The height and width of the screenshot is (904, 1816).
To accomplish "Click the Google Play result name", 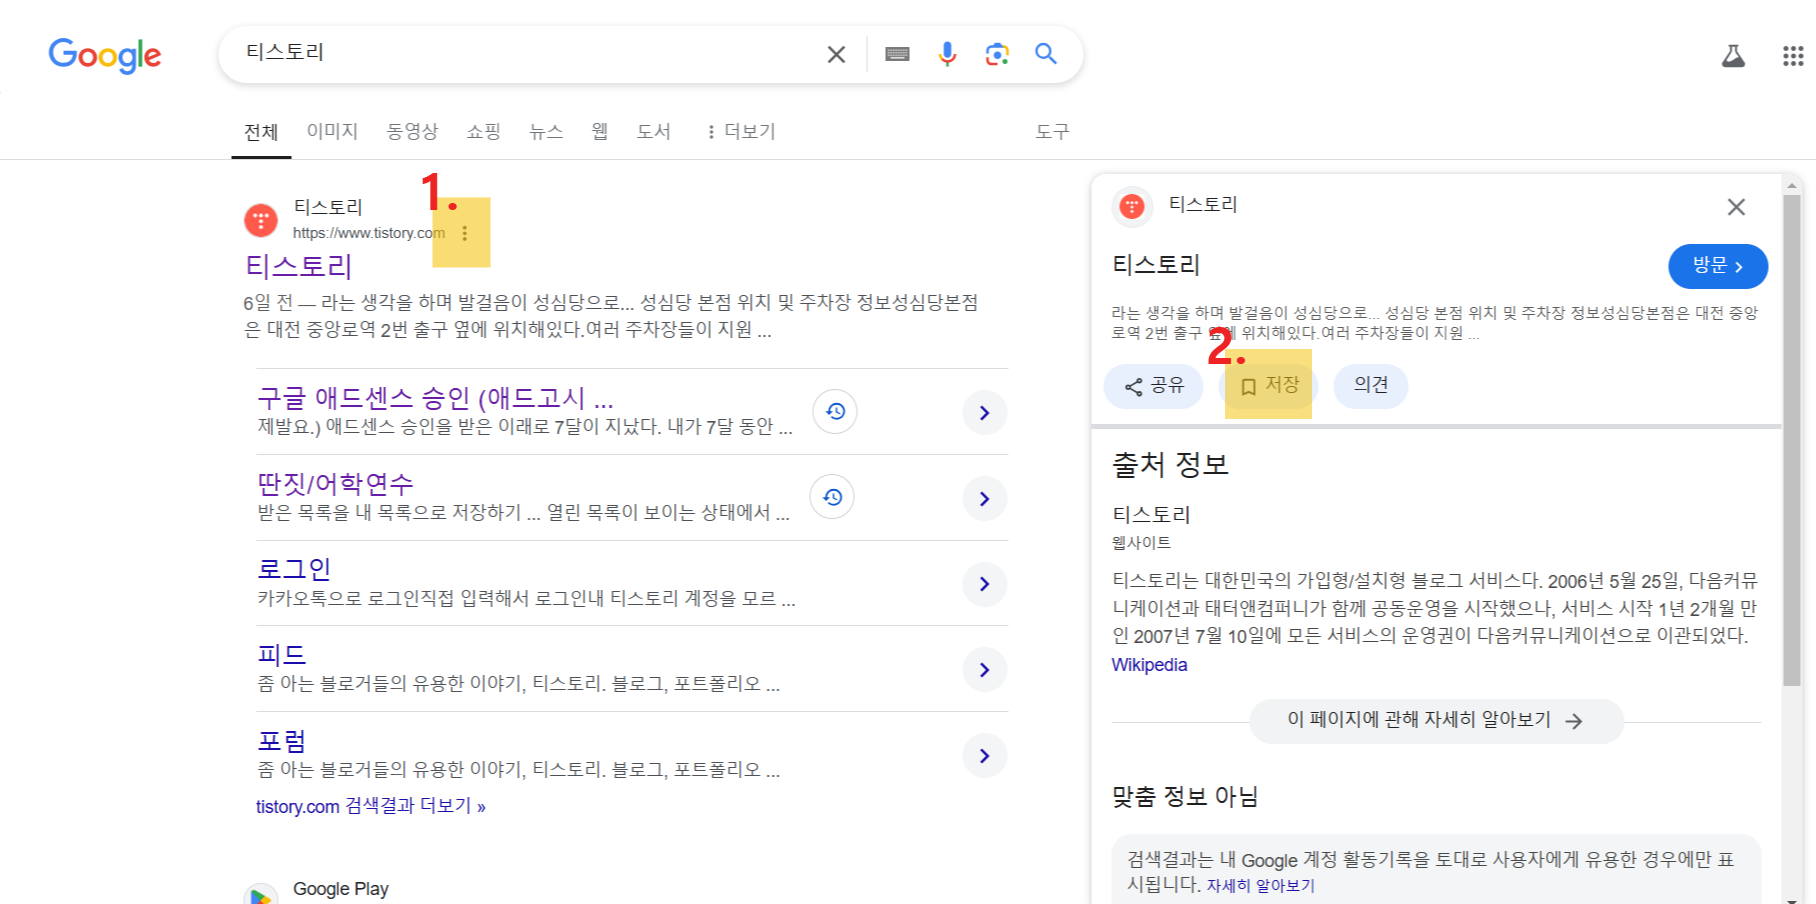I will pos(341,889).
